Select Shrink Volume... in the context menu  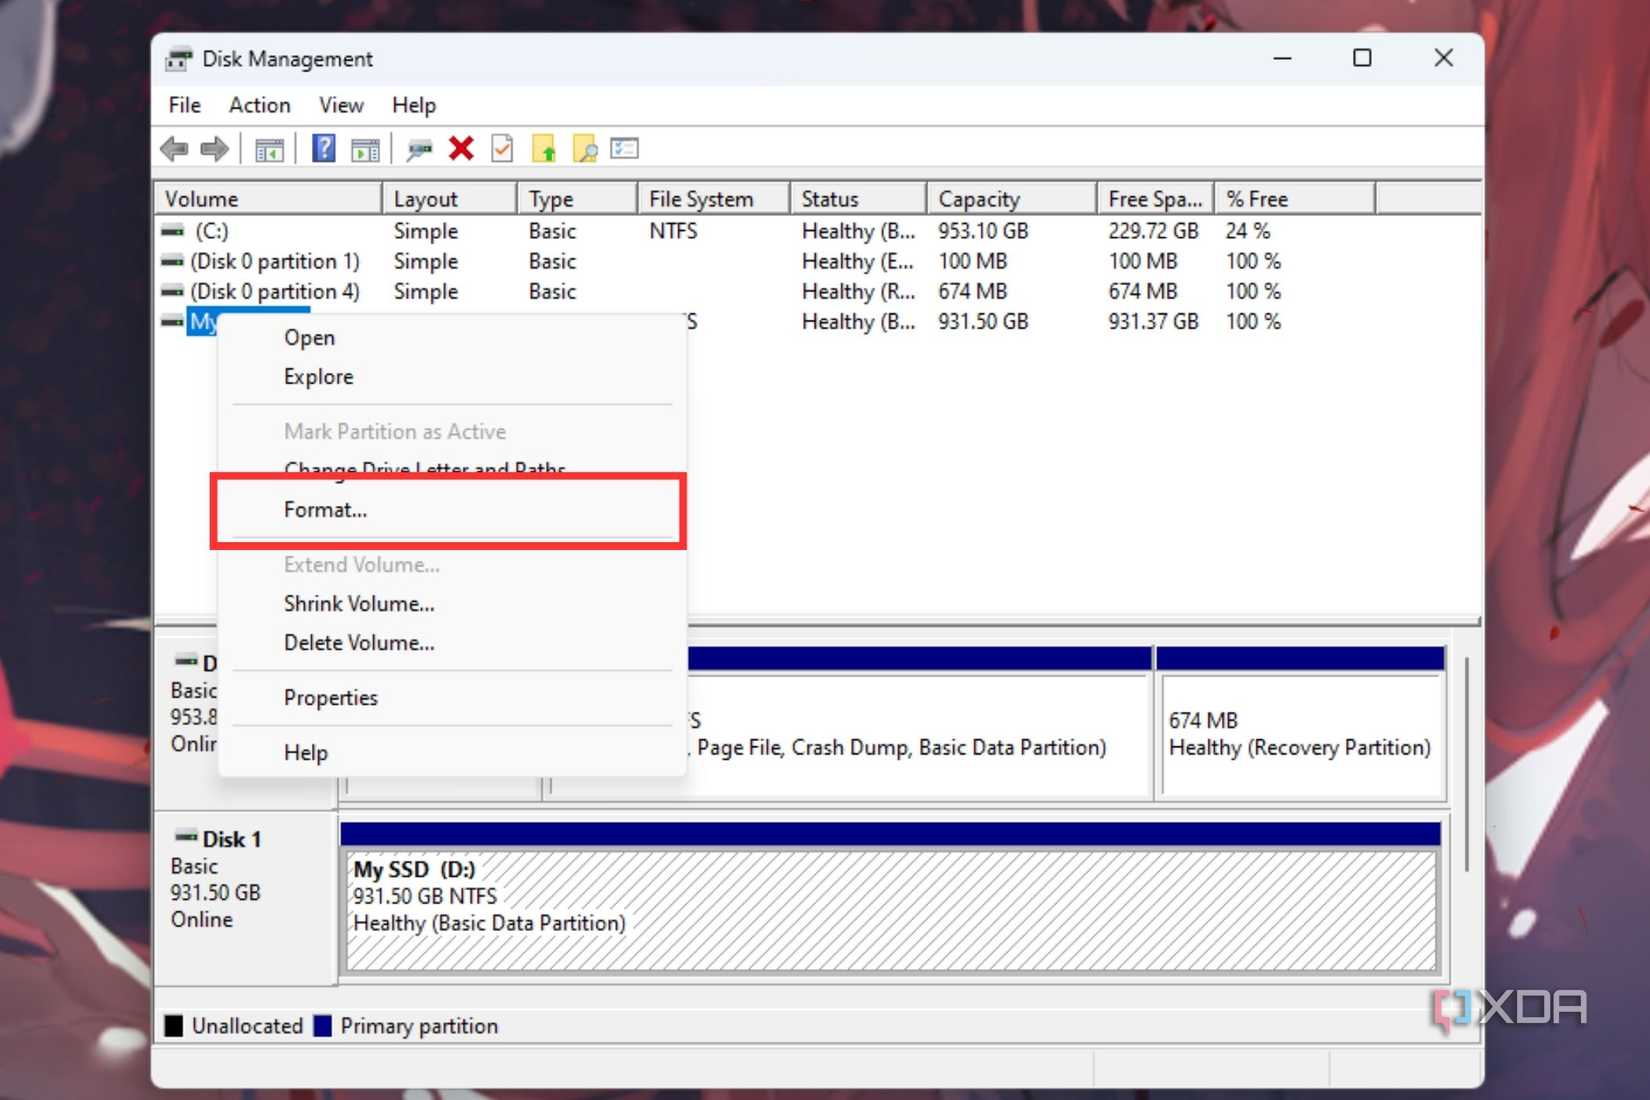pyautogui.click(x=452, y=604)
